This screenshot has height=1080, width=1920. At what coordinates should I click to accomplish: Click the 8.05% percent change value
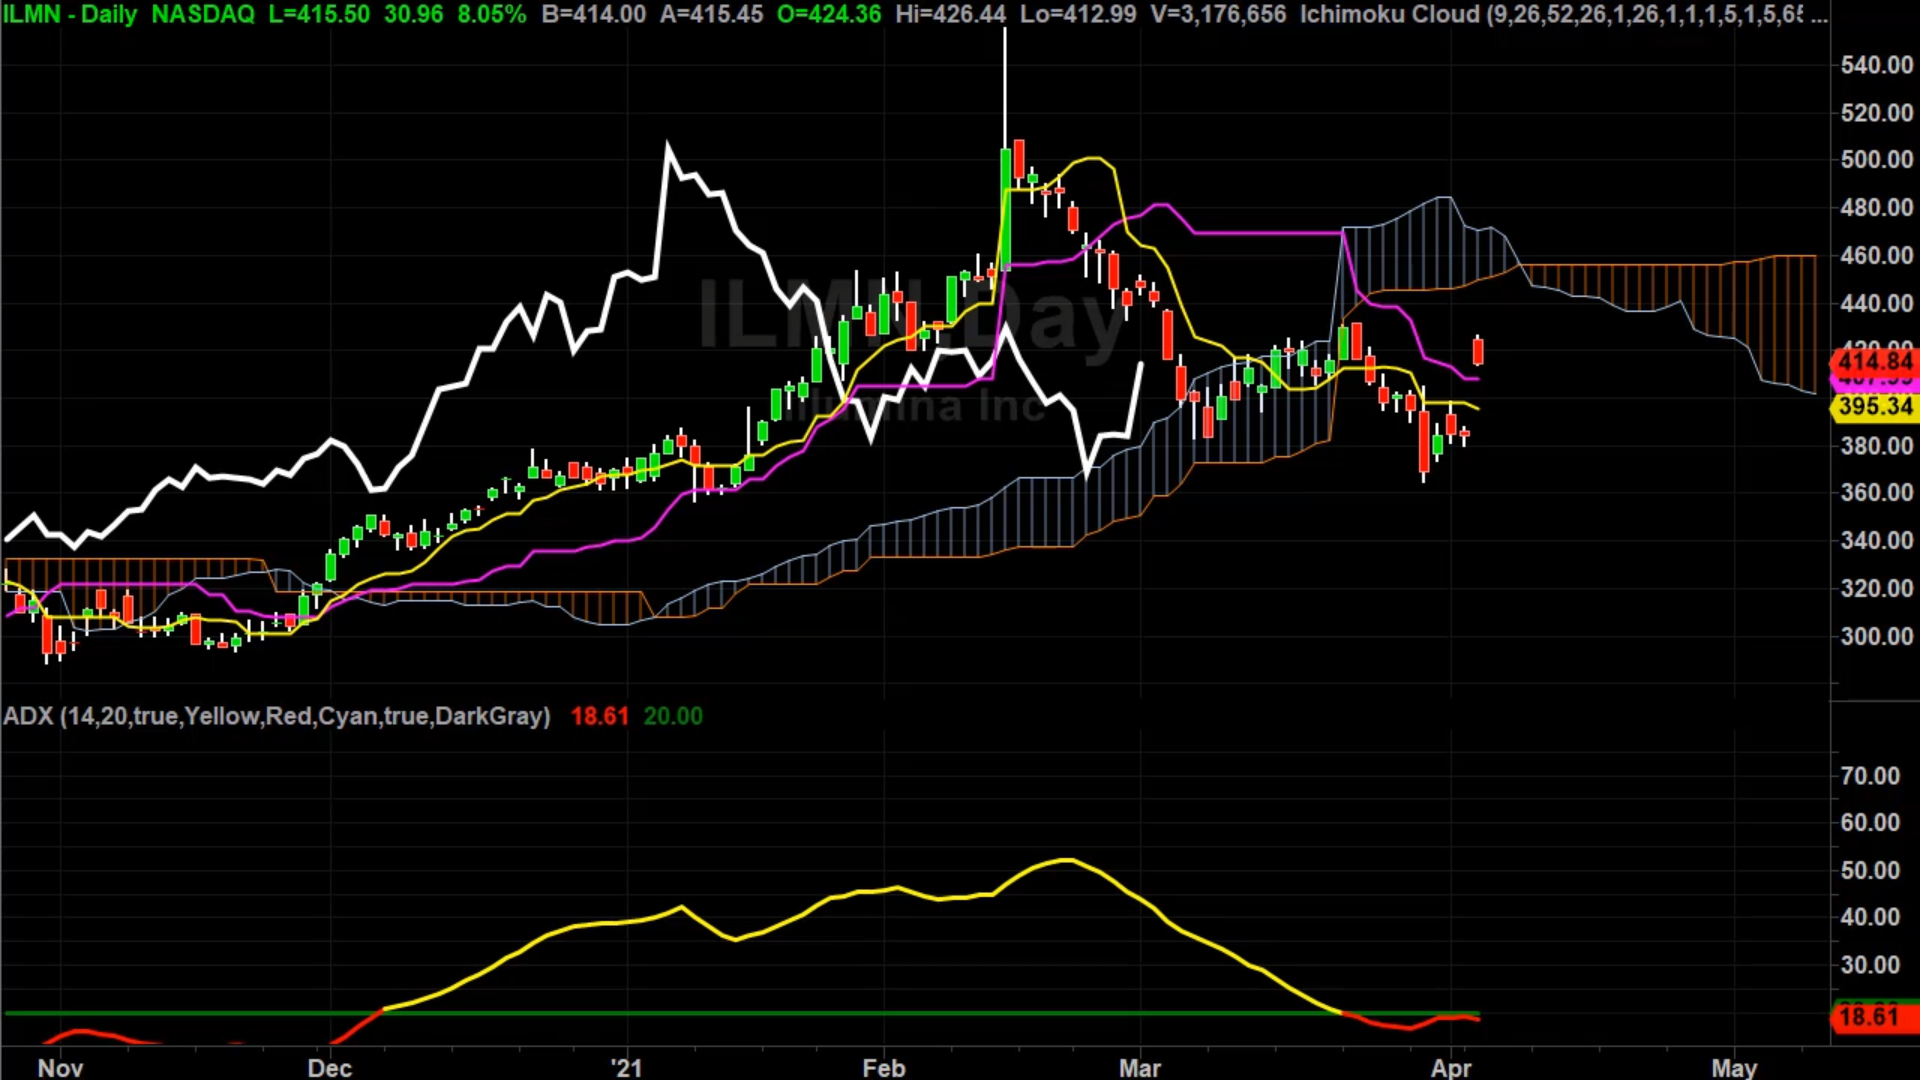pyautogui.click(x=492, y=15)
